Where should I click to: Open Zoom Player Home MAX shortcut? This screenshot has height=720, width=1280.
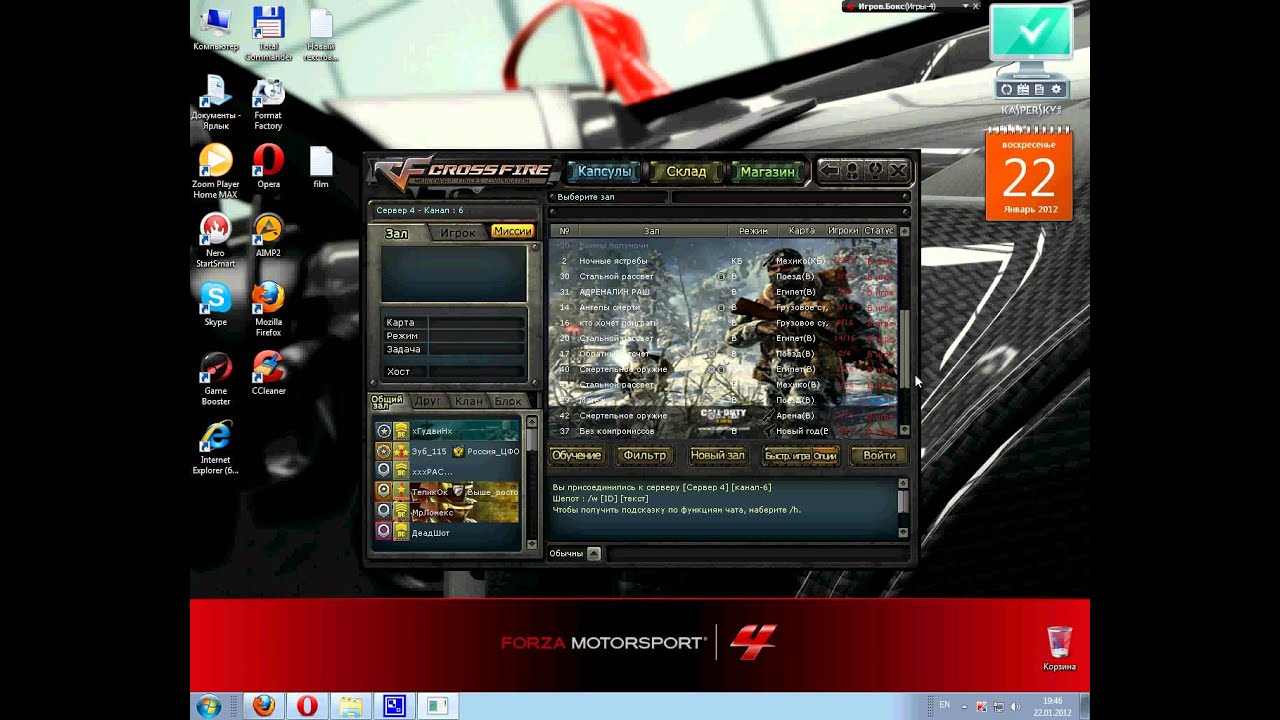[x=216, y=172]
